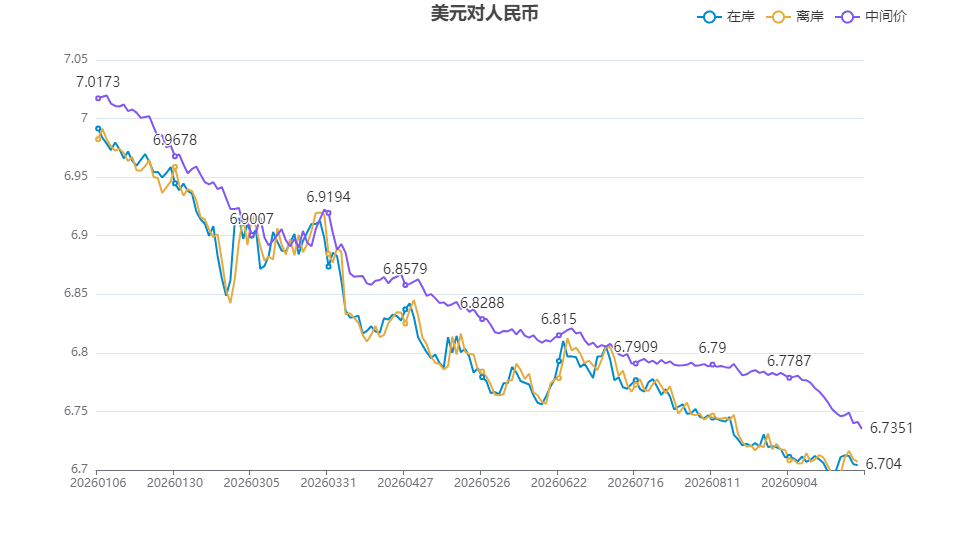Image resolution: width=960 pixels, height=540 pixels.
Task: Click the 6.7351 end value label
Action: 891,428
